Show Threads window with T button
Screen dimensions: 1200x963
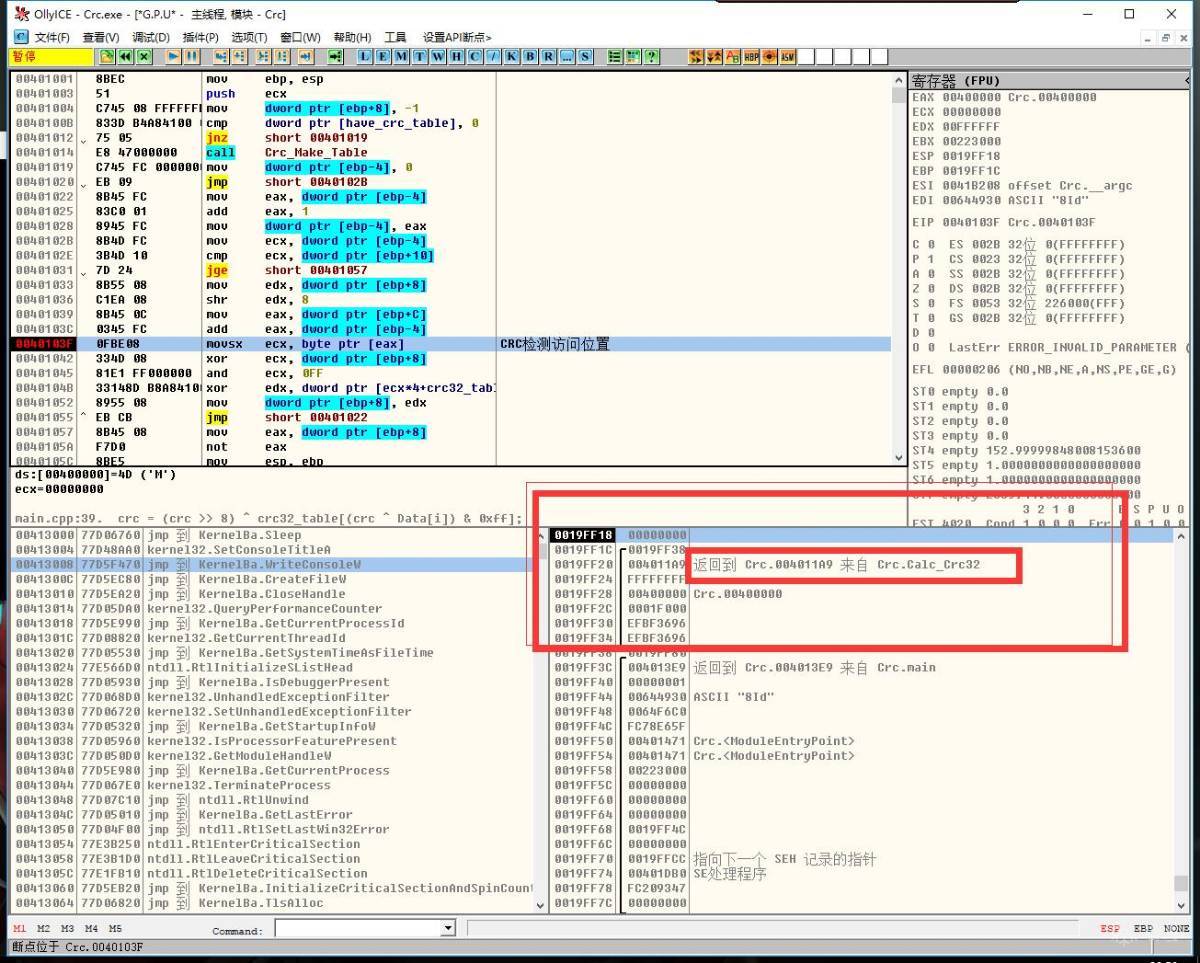tap(419, 57)
